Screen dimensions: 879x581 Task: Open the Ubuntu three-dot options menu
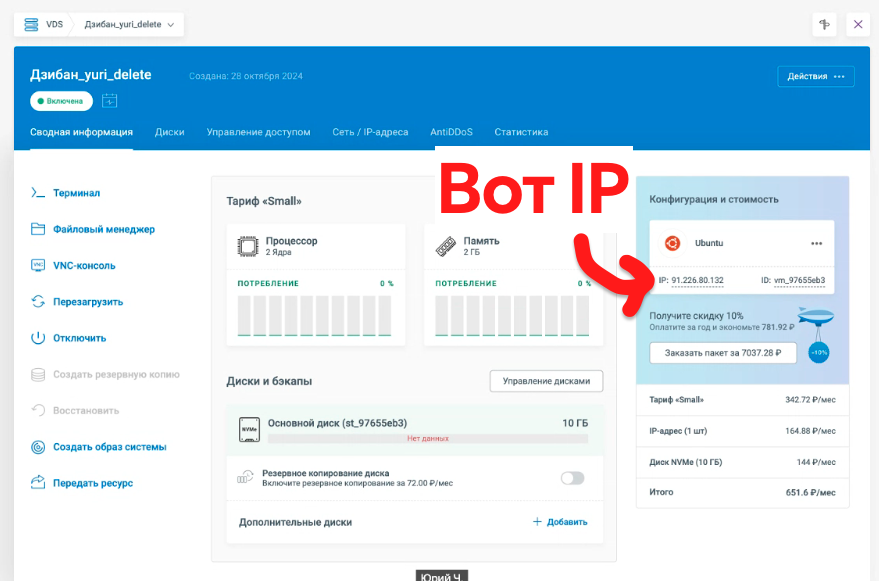816,243
